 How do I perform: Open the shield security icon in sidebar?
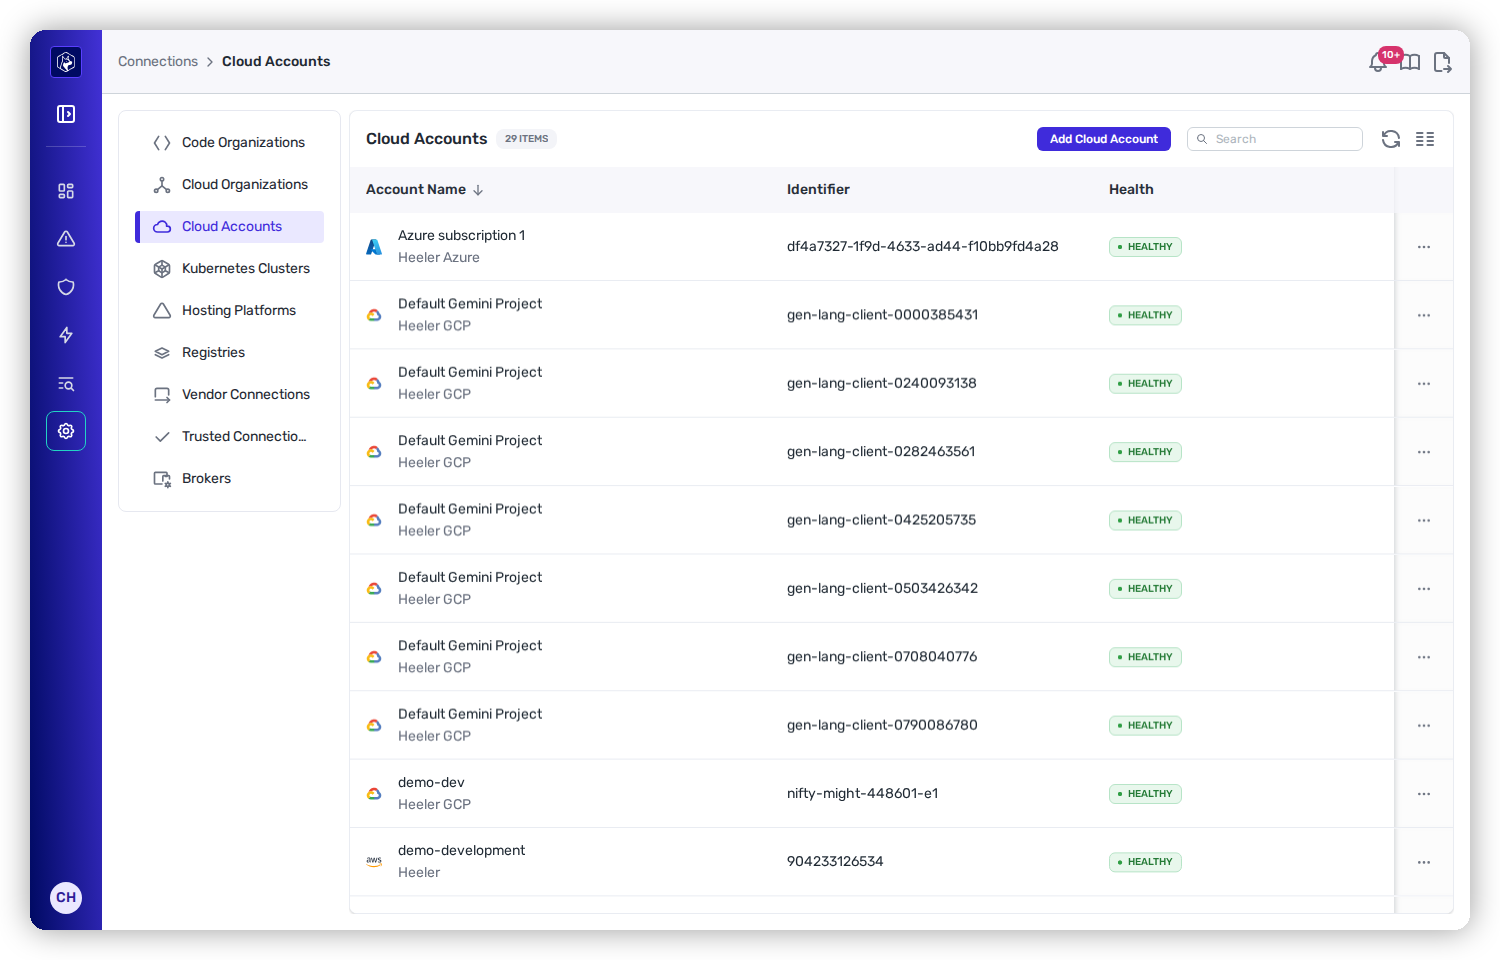pyautogui.click(x=66, y=287)
